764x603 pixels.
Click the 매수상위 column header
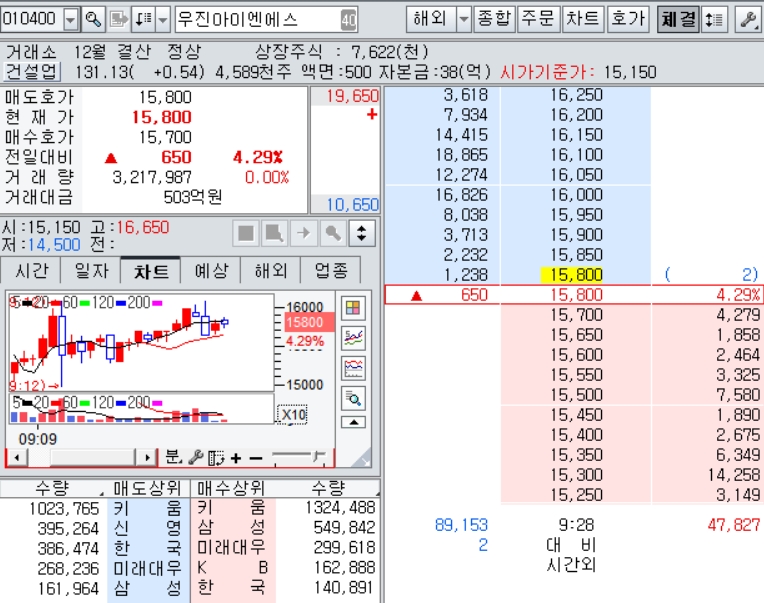pos(231,488)
